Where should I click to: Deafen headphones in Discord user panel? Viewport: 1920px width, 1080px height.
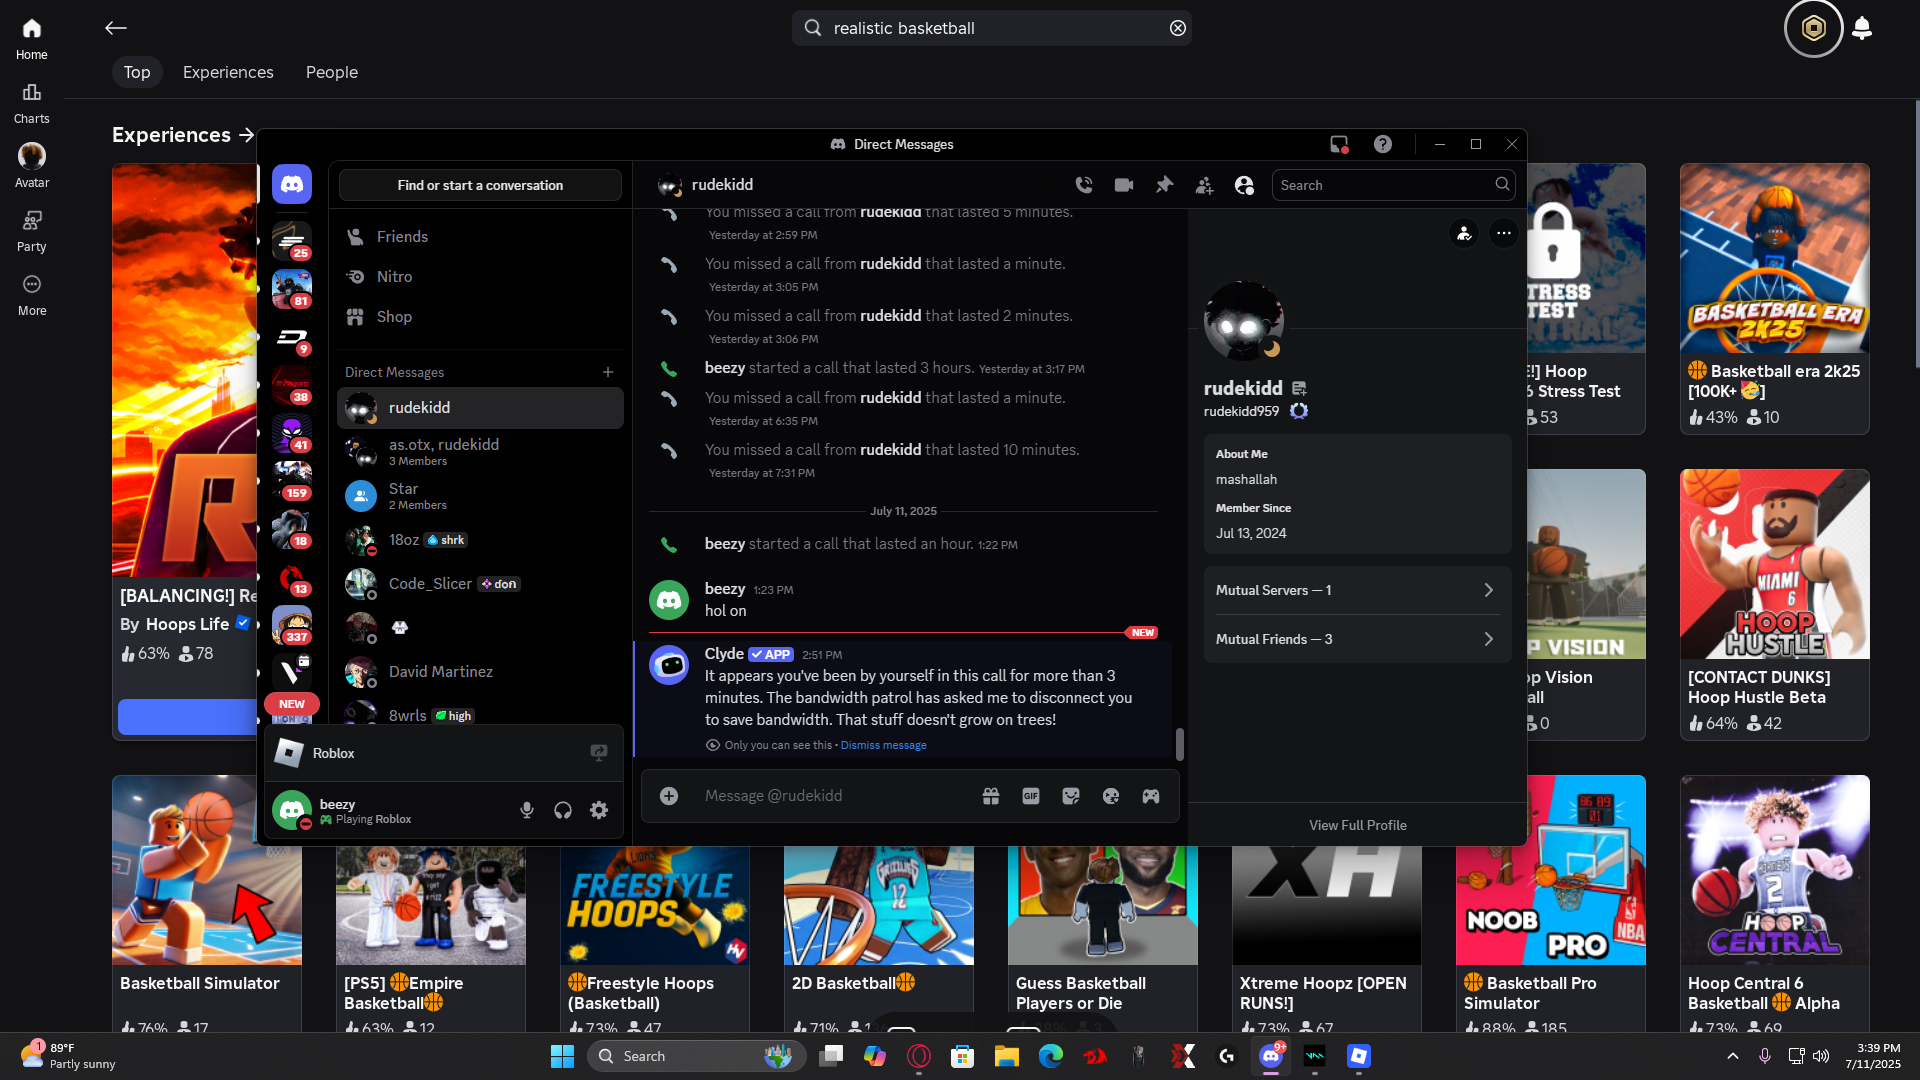[x=563, y=810]
